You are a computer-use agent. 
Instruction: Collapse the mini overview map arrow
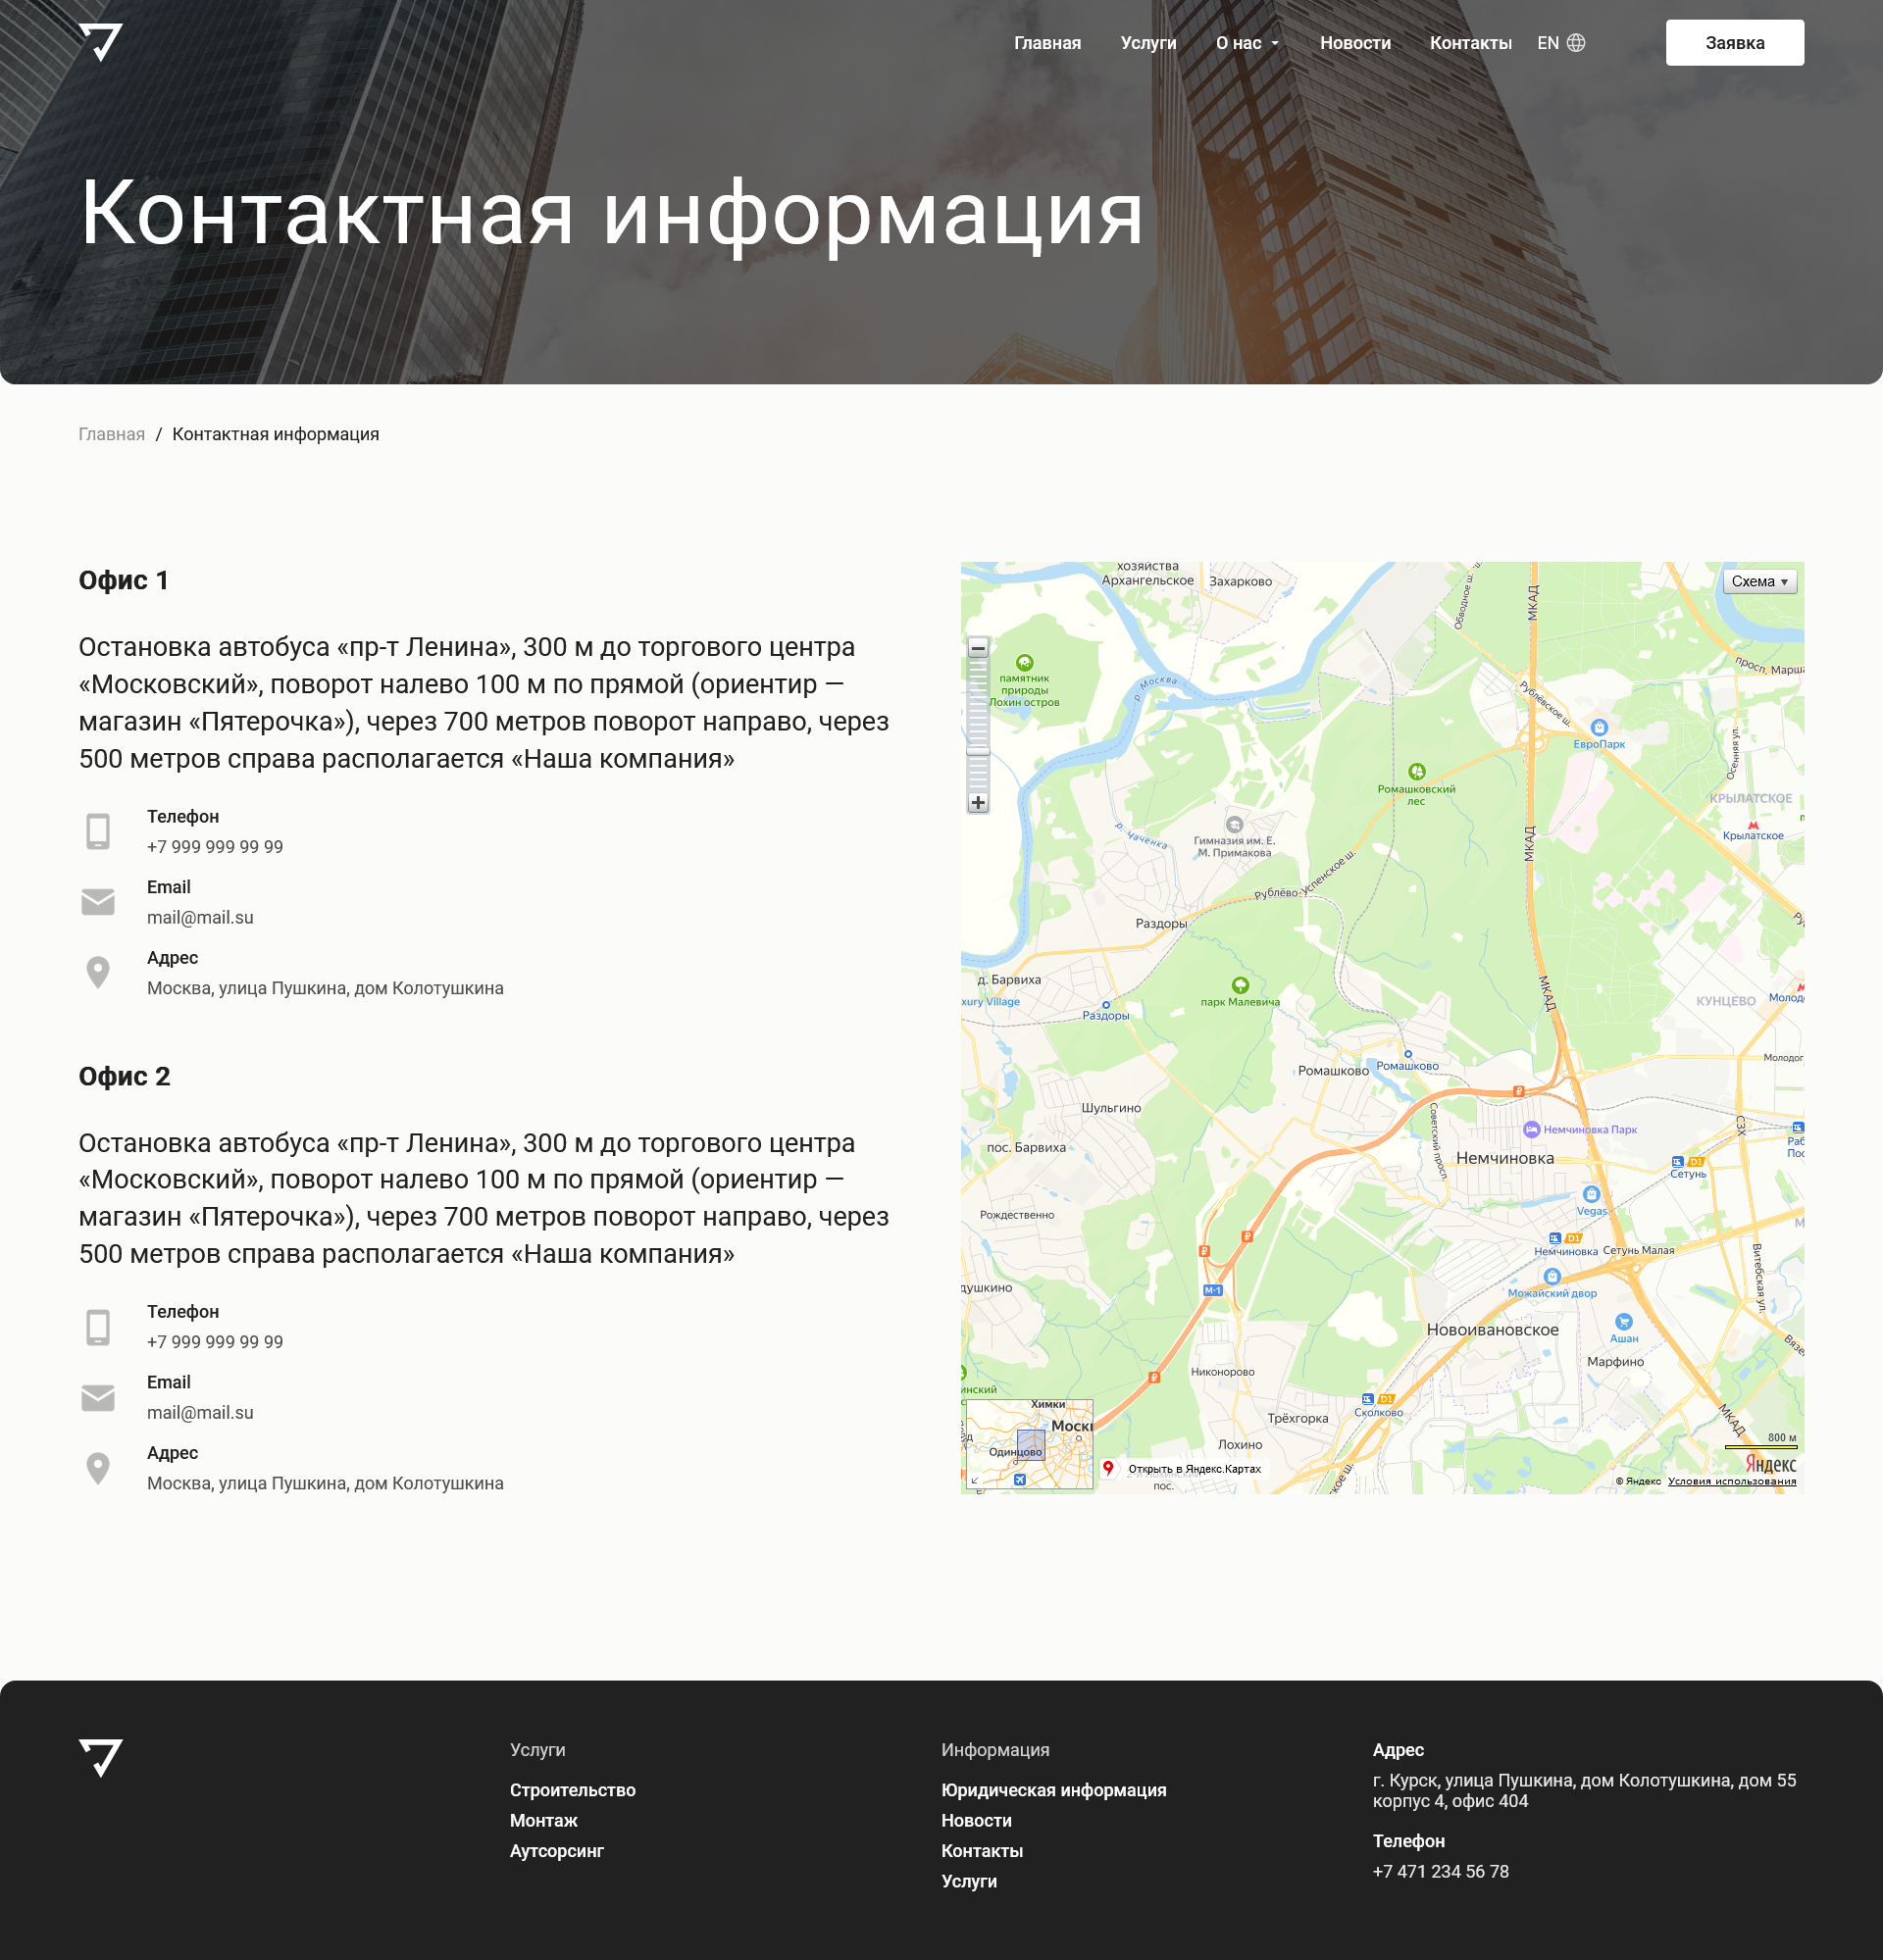(x=975, y=1480)
